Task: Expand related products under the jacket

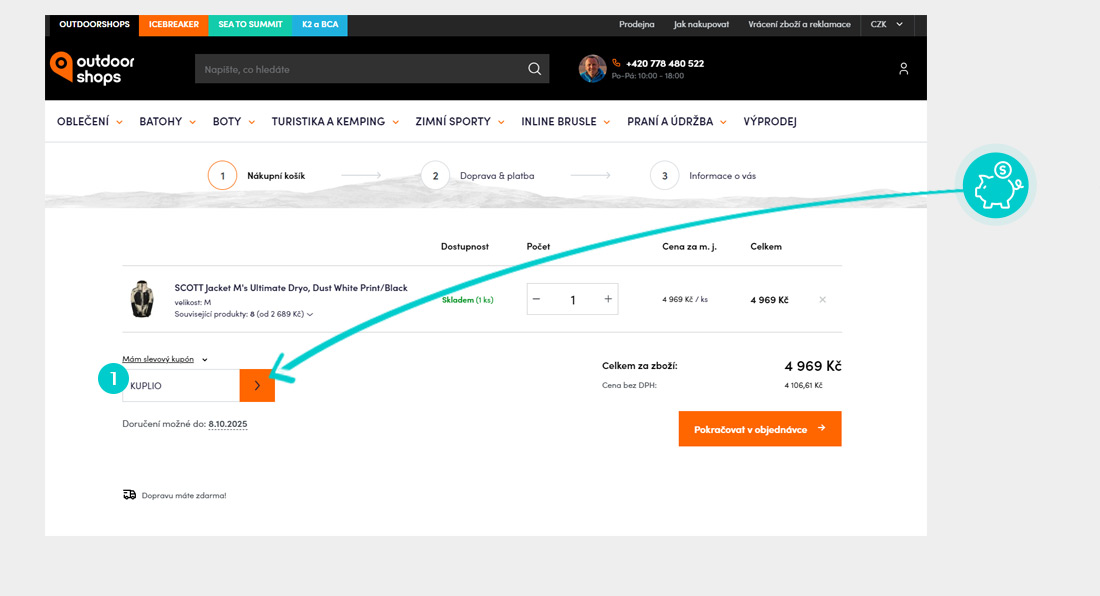Action: pyautogui.click(x=244, y=314)
